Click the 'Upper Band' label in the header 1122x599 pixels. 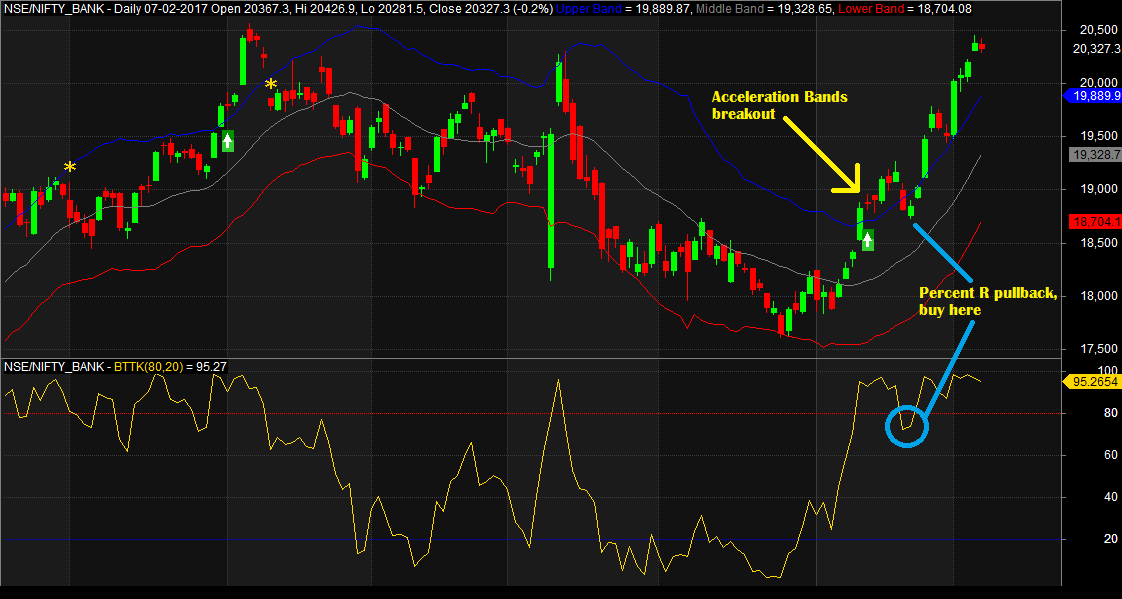(x=592, y=8)
